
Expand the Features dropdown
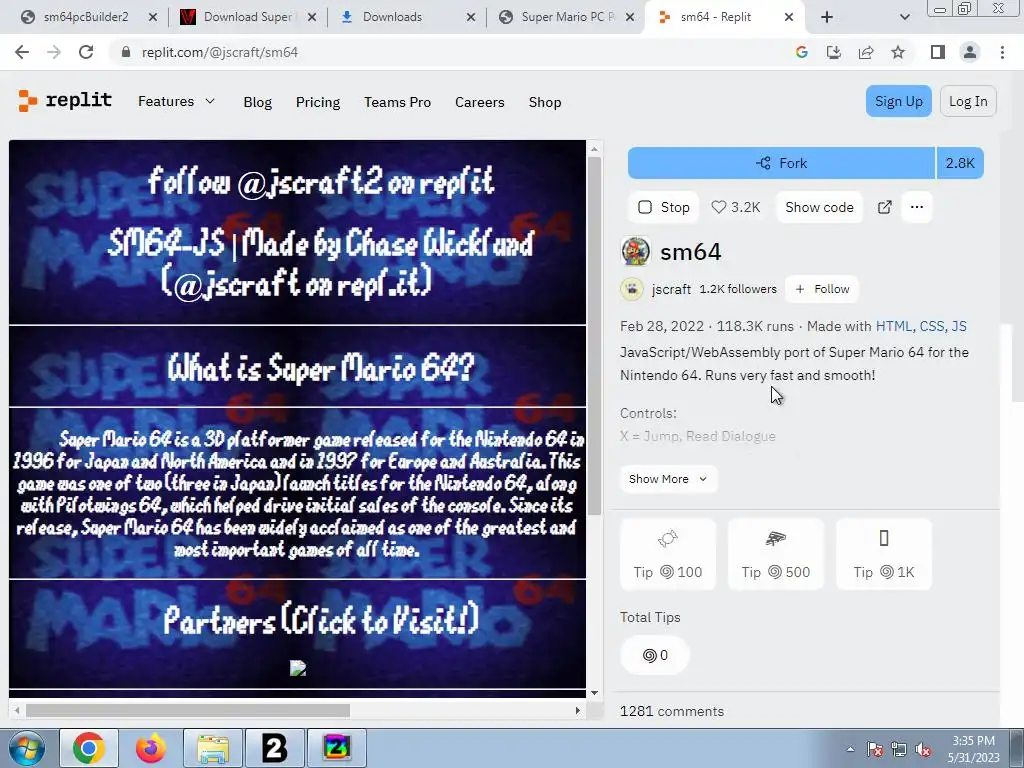176,101
